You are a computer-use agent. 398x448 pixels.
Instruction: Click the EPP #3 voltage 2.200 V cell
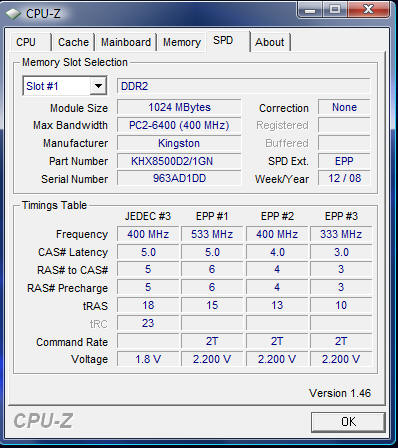click(341, 359)
